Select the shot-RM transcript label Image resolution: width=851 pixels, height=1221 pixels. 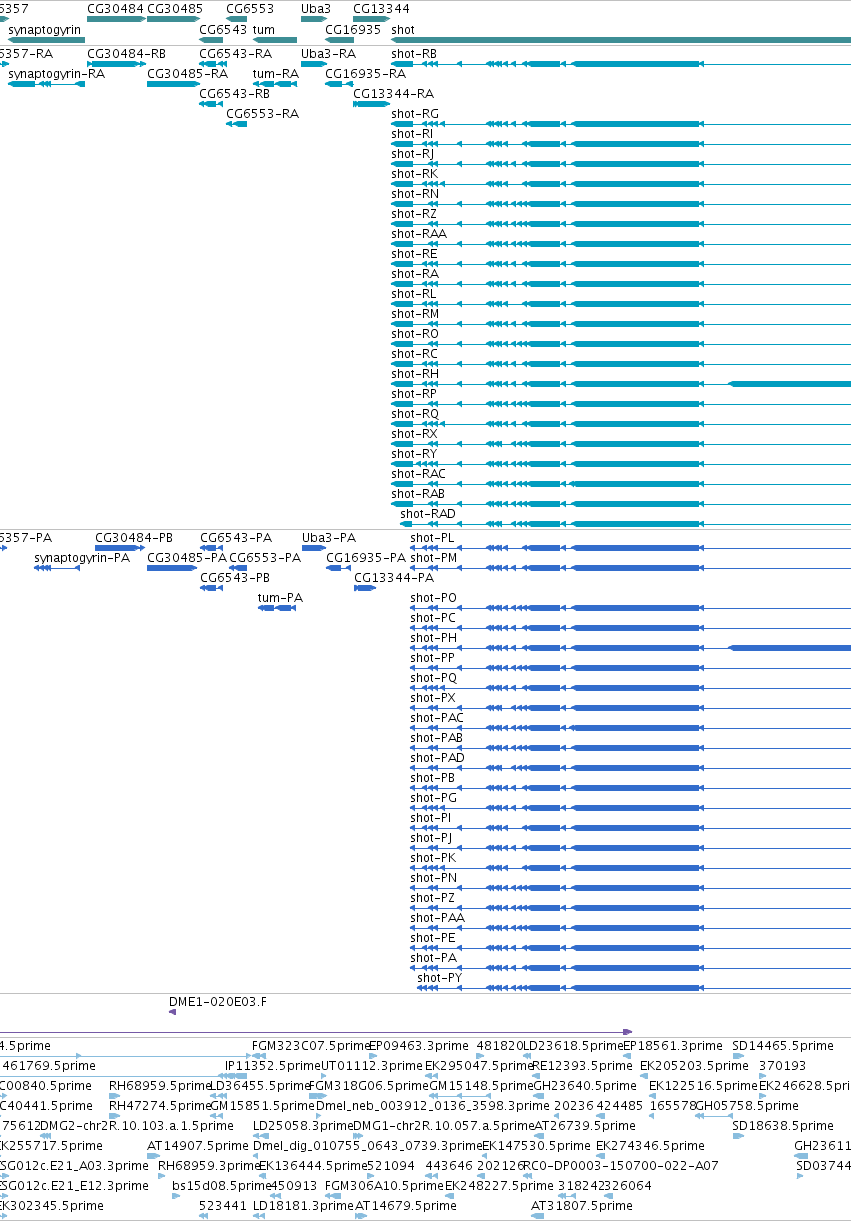[415, 314]
